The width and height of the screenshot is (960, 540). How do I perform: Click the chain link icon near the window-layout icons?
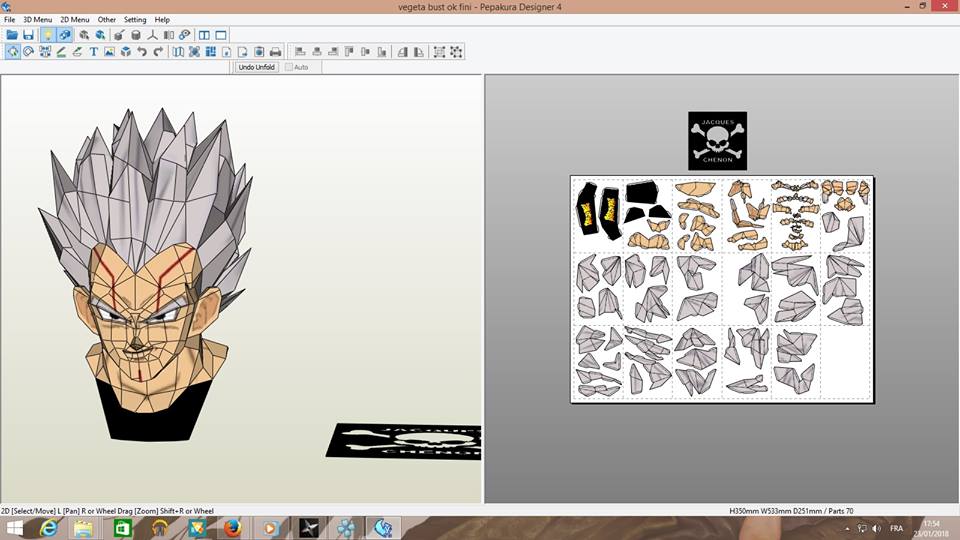pos(184,35)
